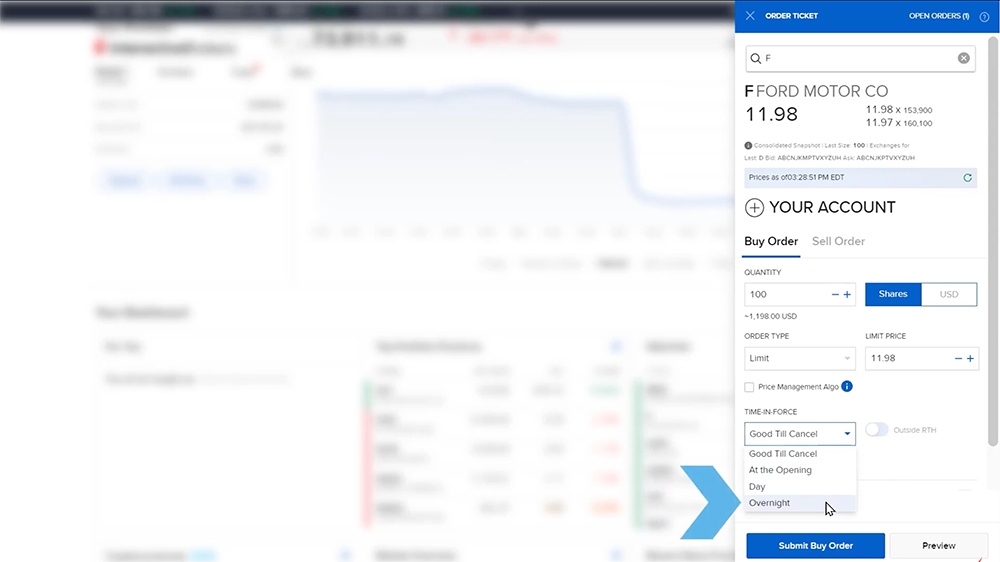Enable Price Management Algo checkbox
The height and width of the screenshot is (562, 1000).
point(750,387)
